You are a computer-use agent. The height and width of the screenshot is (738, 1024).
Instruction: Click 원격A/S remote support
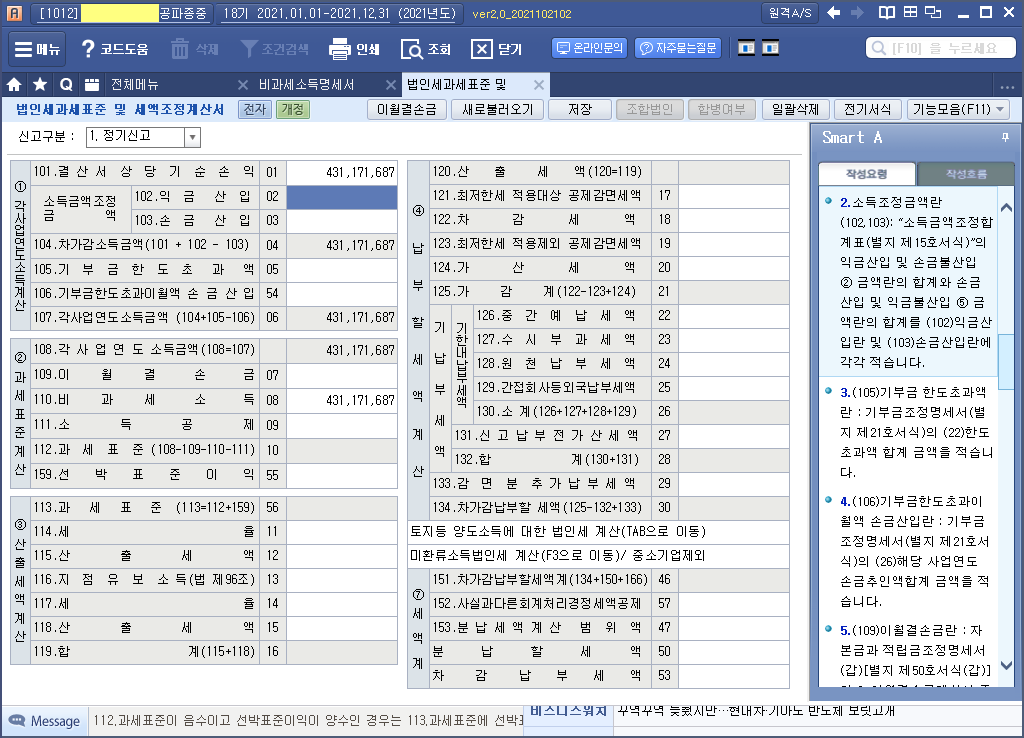[x=790, y=13]
